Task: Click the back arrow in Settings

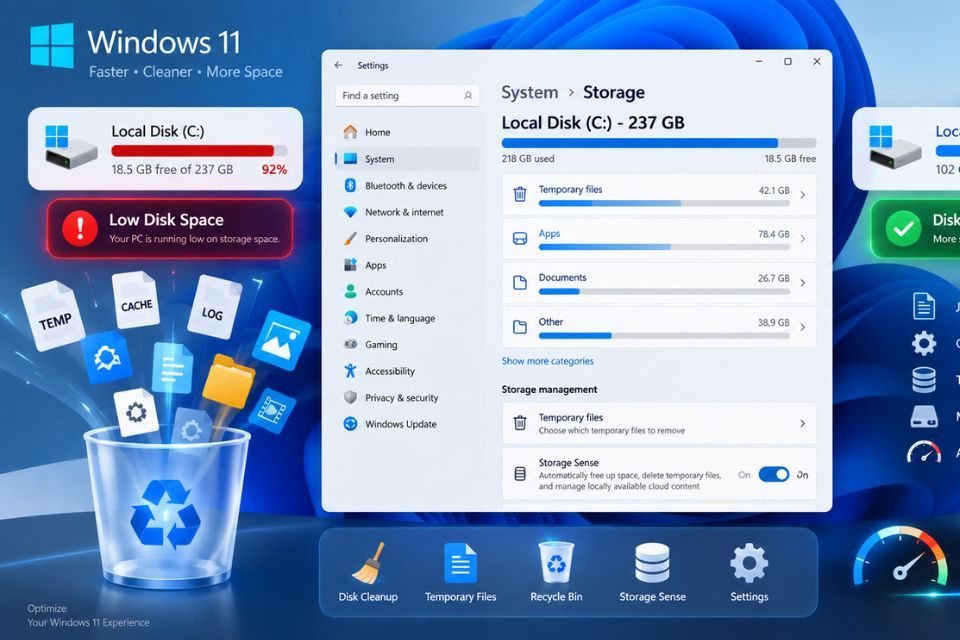Action: coord(339,65)
